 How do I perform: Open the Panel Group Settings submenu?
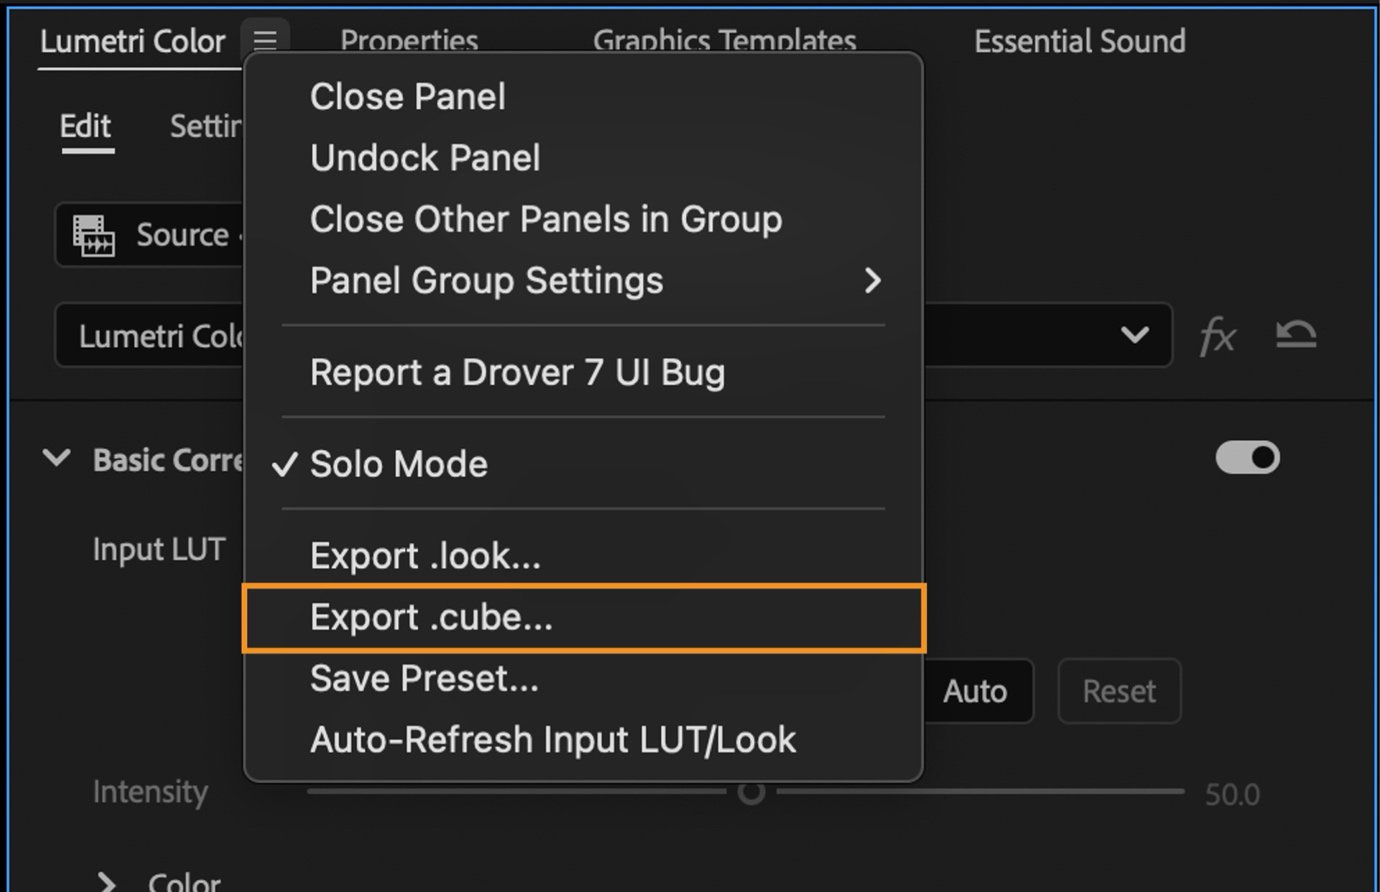[x=487, y=281]
